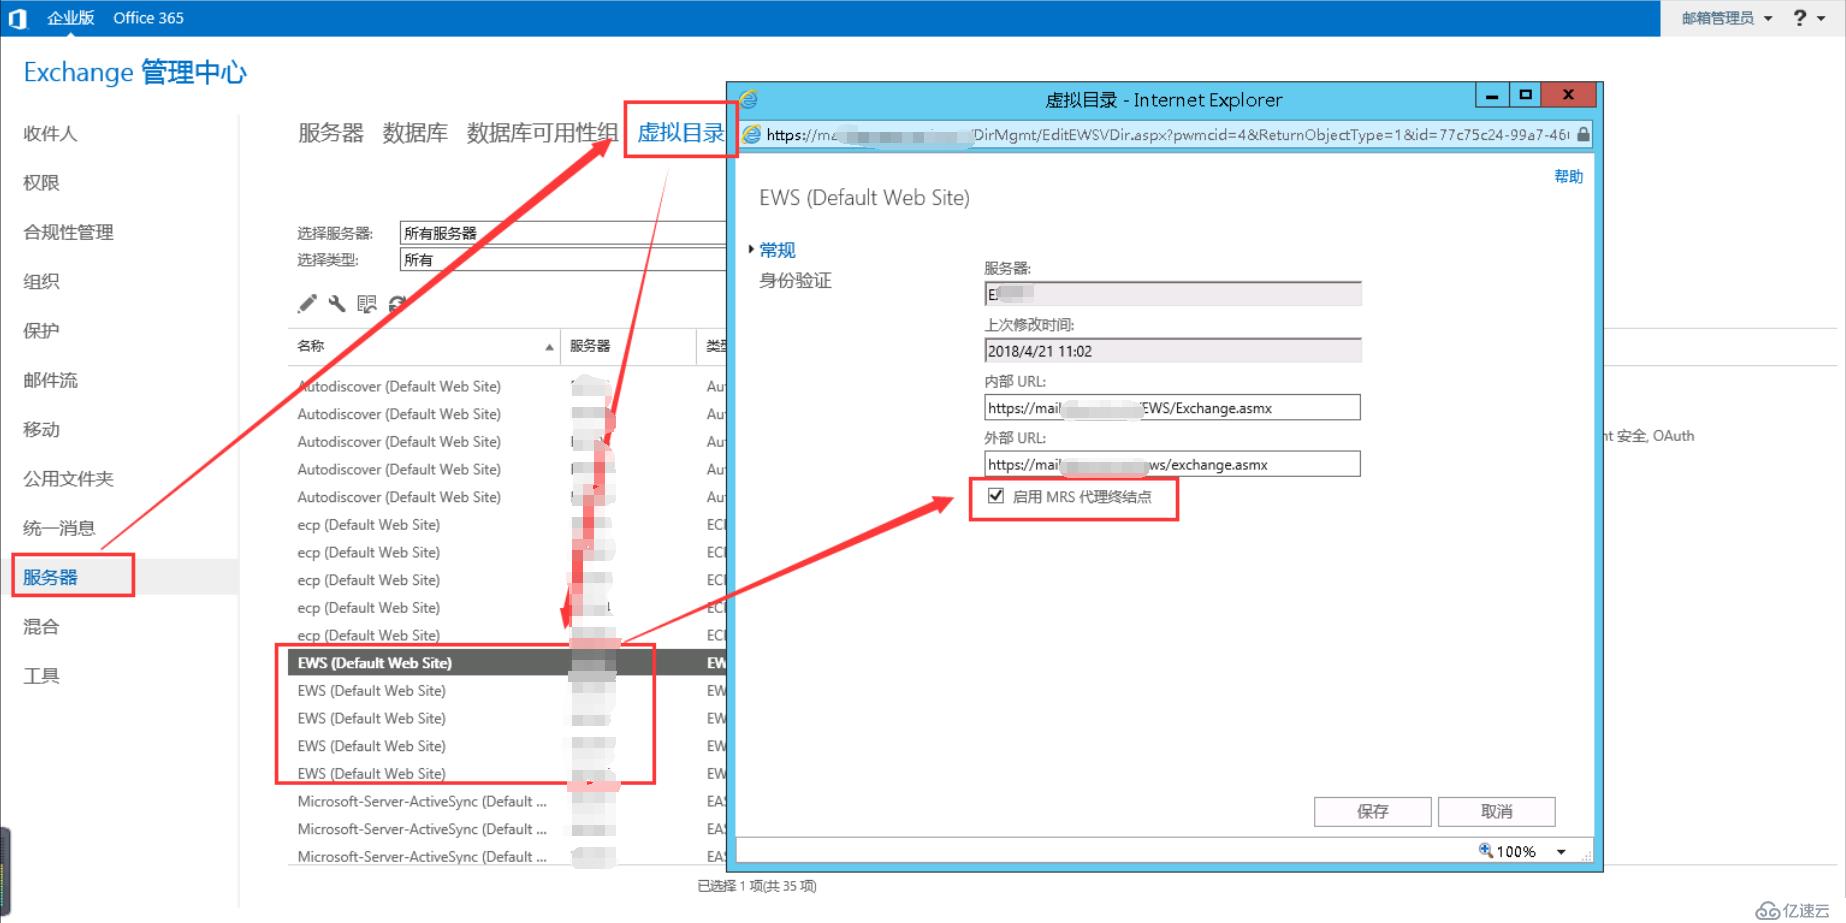The width and height of the screenshot is (1846, 923).
Task: Click the zoom magnifier icon at 100%
Action: (1486, 850)
